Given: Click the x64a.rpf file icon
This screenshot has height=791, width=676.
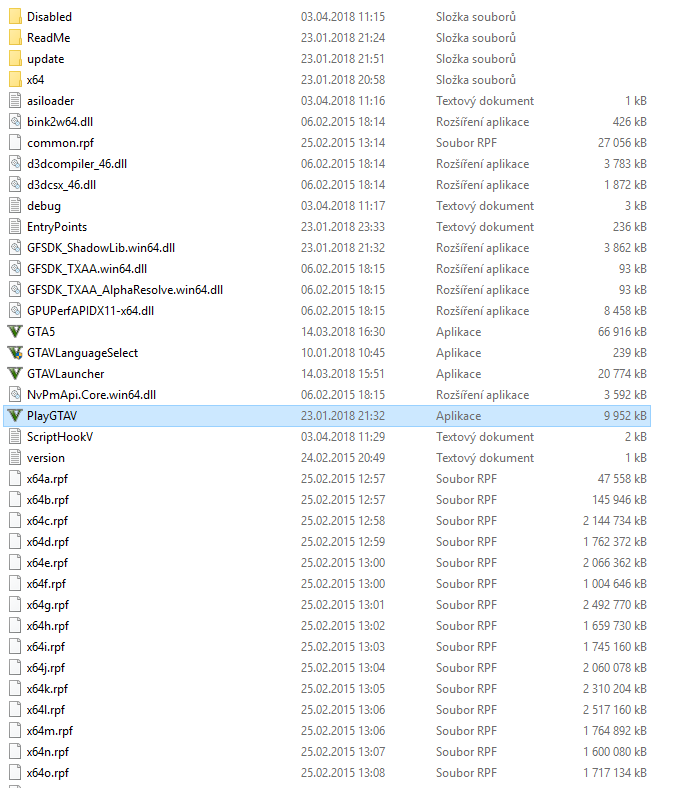Looking at the screenshot, I should pyautogui.click(x=15, y=479).
